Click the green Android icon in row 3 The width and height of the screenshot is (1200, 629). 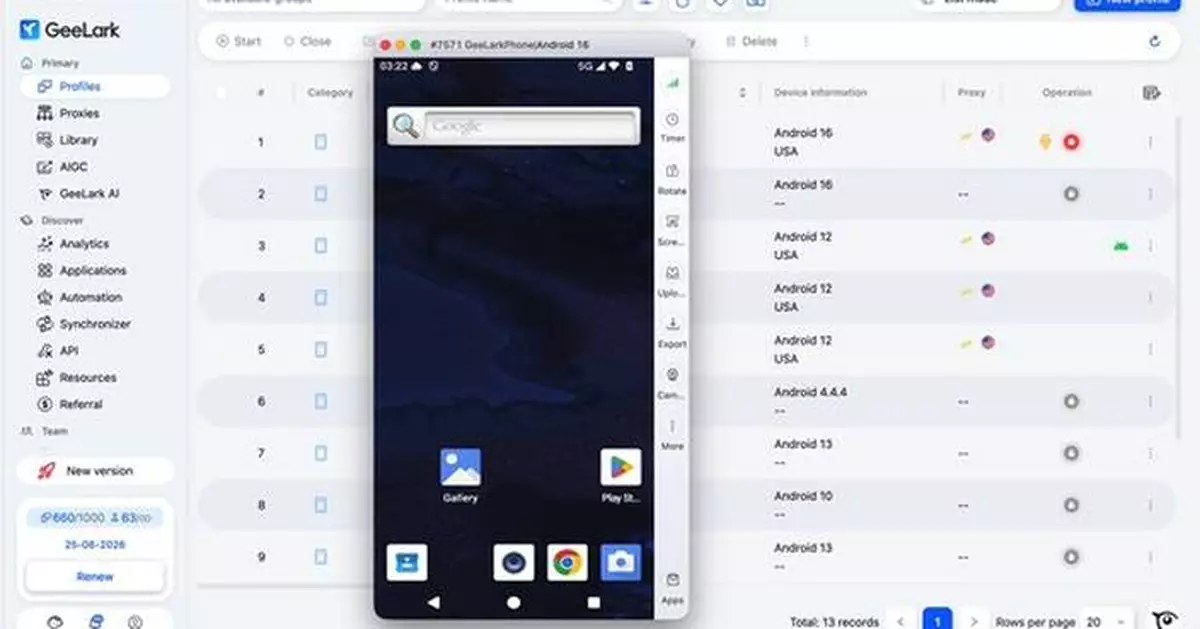point(1121,245)
